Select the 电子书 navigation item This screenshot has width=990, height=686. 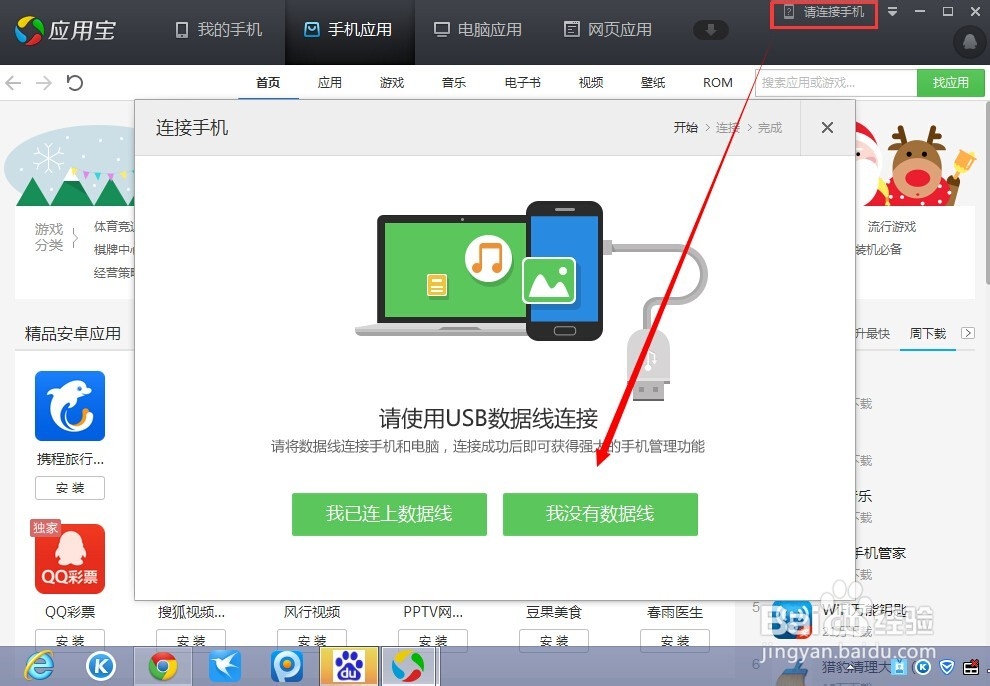(x=522, y=83)
